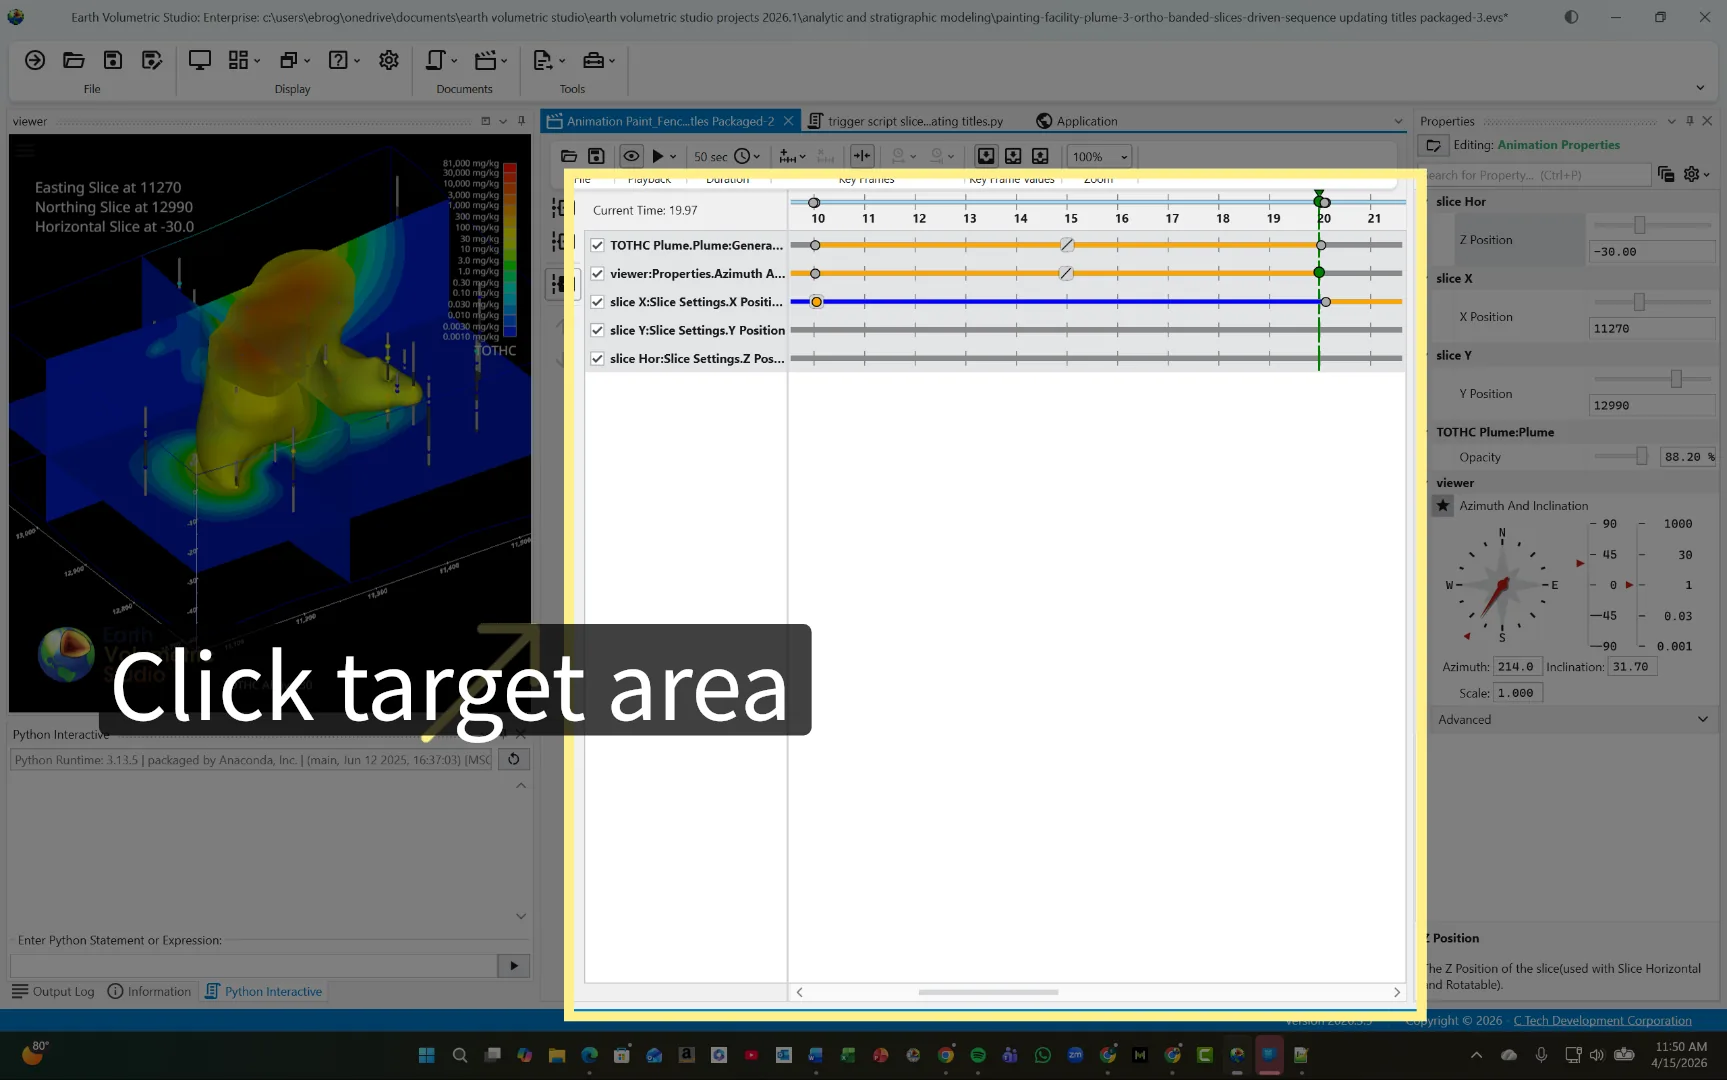
Task: Open the Output Log tab
Action: 53,992
